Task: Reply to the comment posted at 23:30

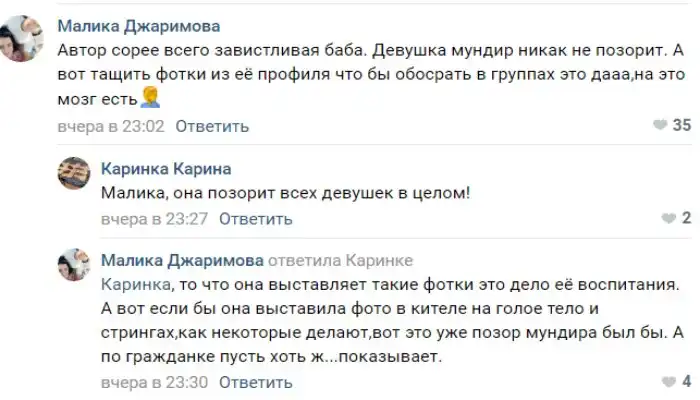Action: pyautogui.click(x=255, y=382)
